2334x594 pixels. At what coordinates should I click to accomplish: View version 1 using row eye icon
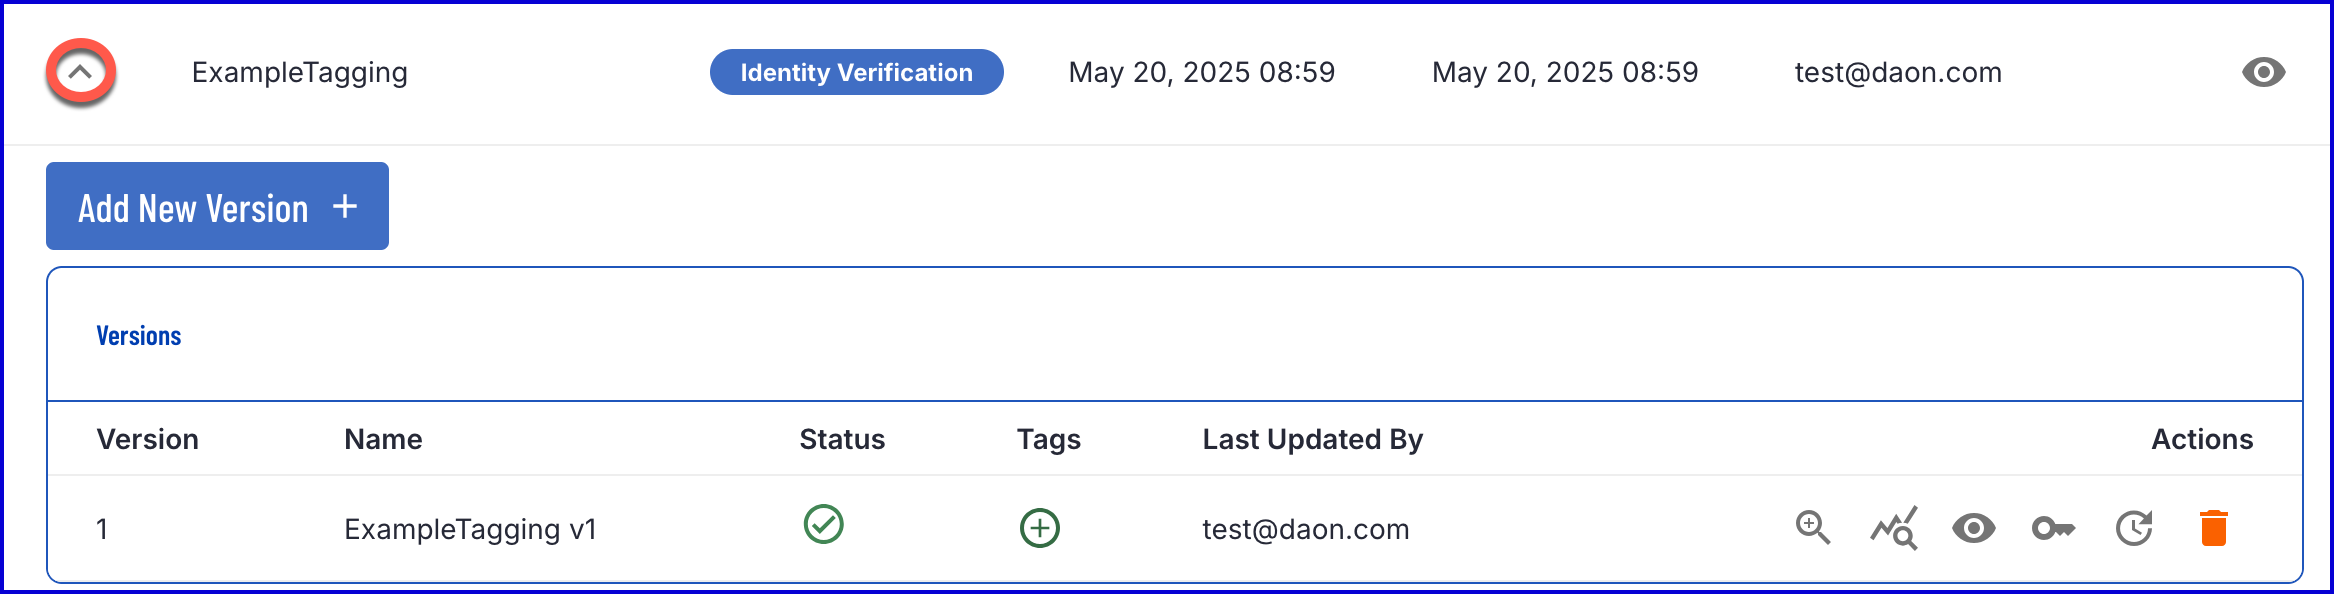1974,528
